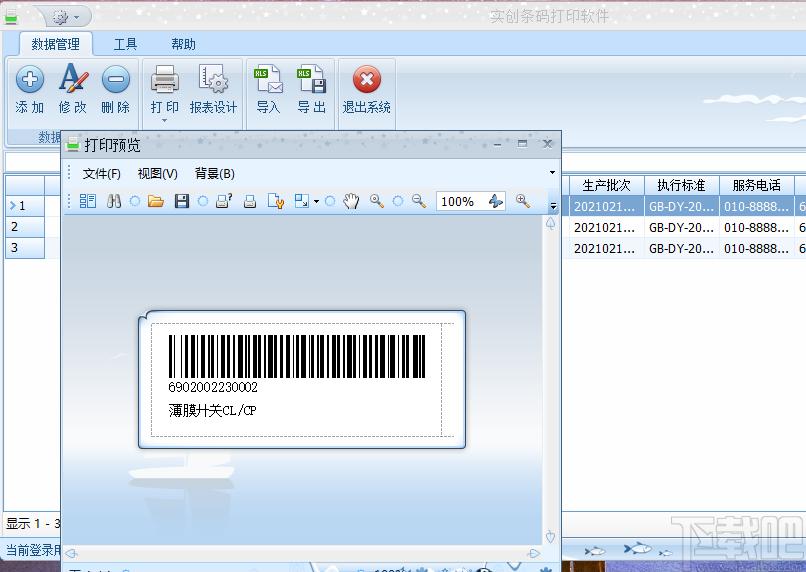Click the print dialog icon with question mark
Image resolution: width=806 pixels, height=572 pixels.
(x=224, y=201)
